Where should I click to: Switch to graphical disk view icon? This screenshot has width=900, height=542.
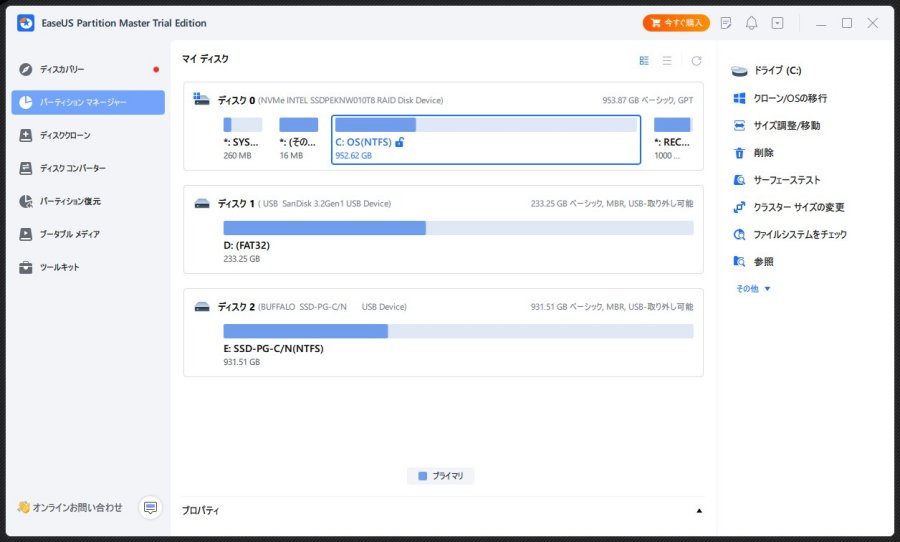pos(644,61)
